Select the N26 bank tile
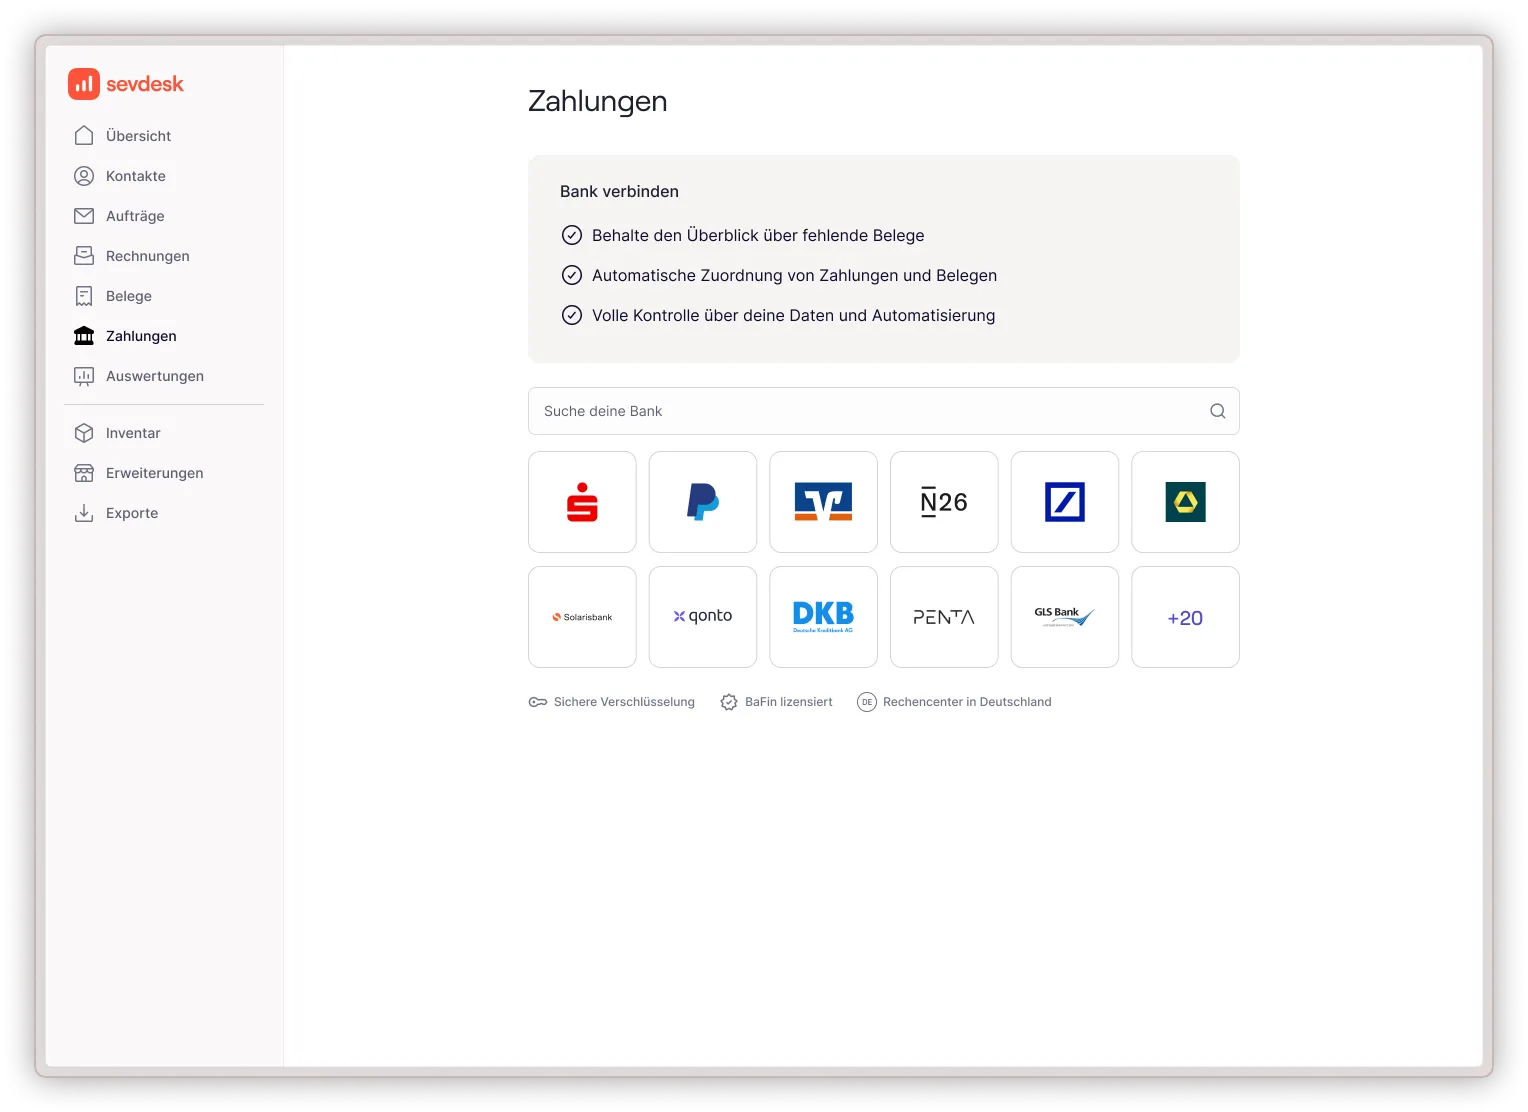This screenshot has width=1528, height=1112. click(944, 502)
